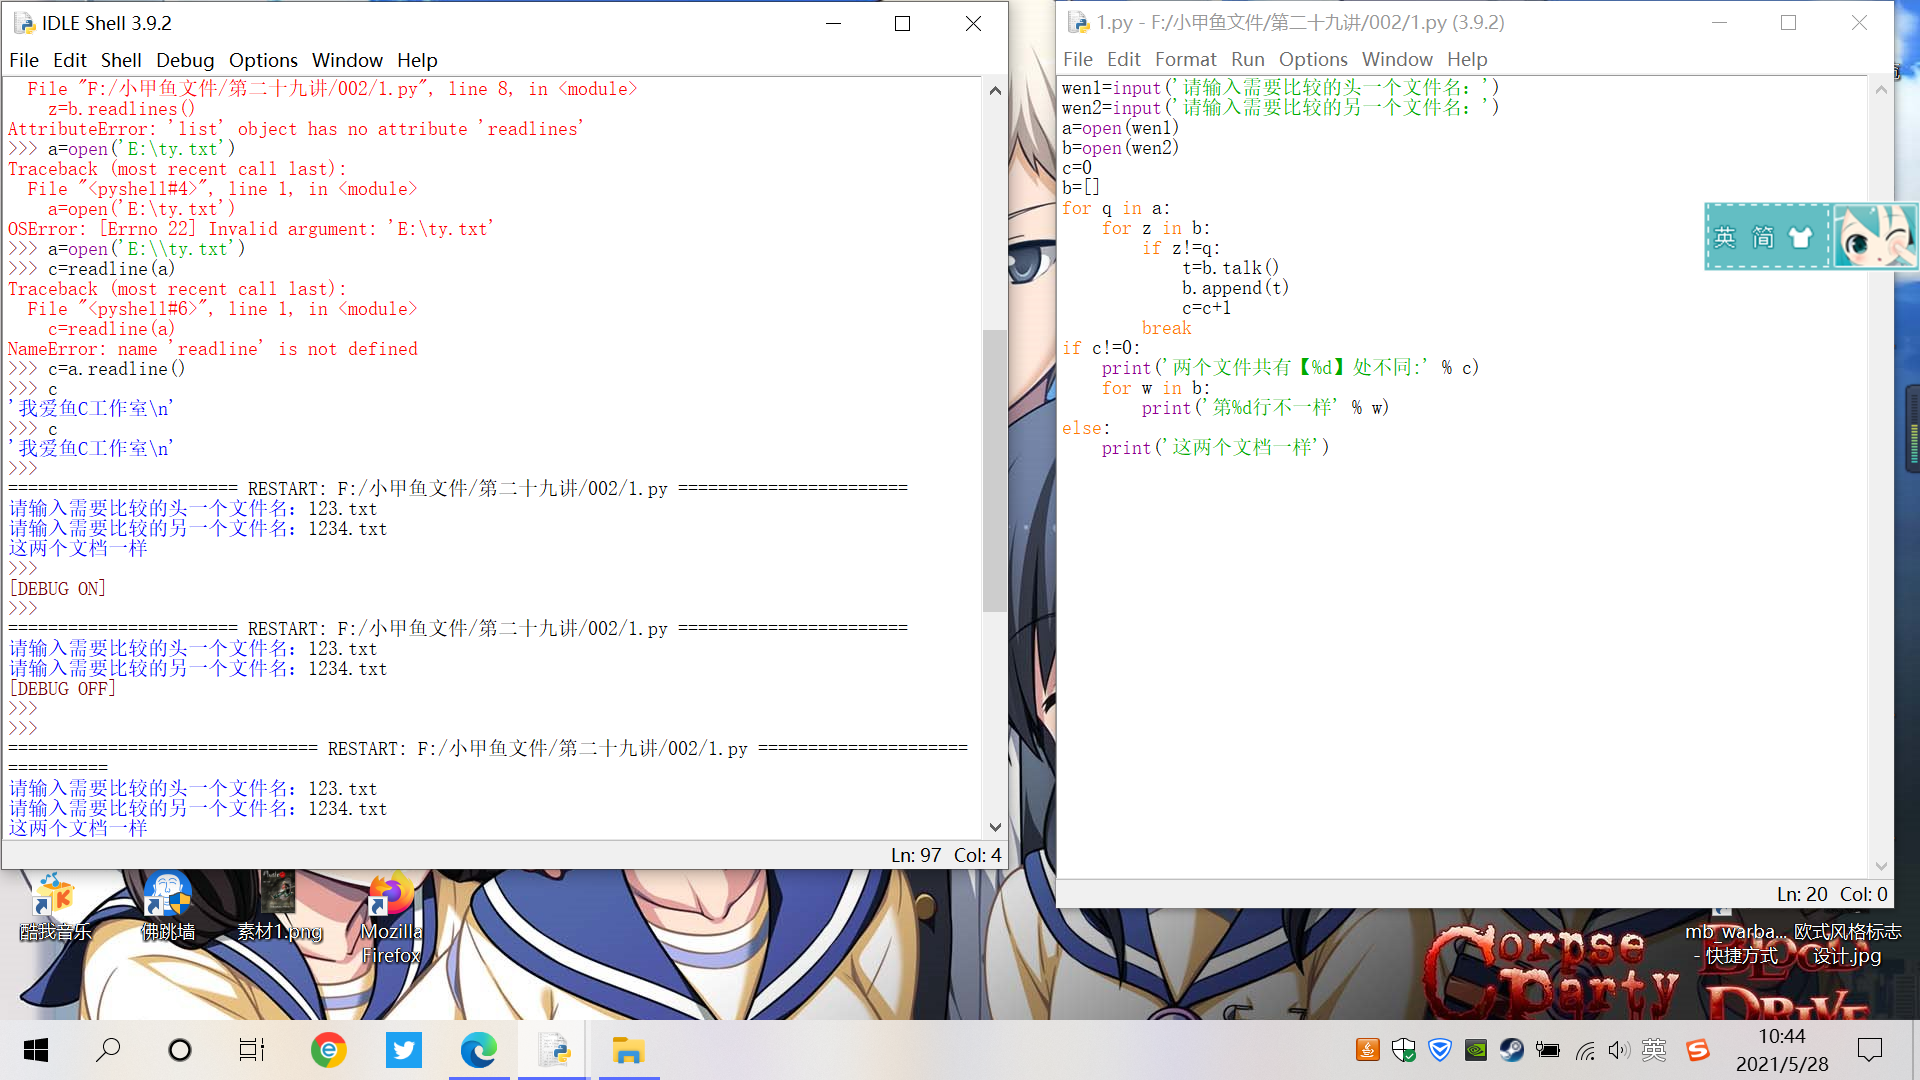1920x1080 pixels.
Task: Open Run menu in 1.py editor
Action: pos(1248,59)
